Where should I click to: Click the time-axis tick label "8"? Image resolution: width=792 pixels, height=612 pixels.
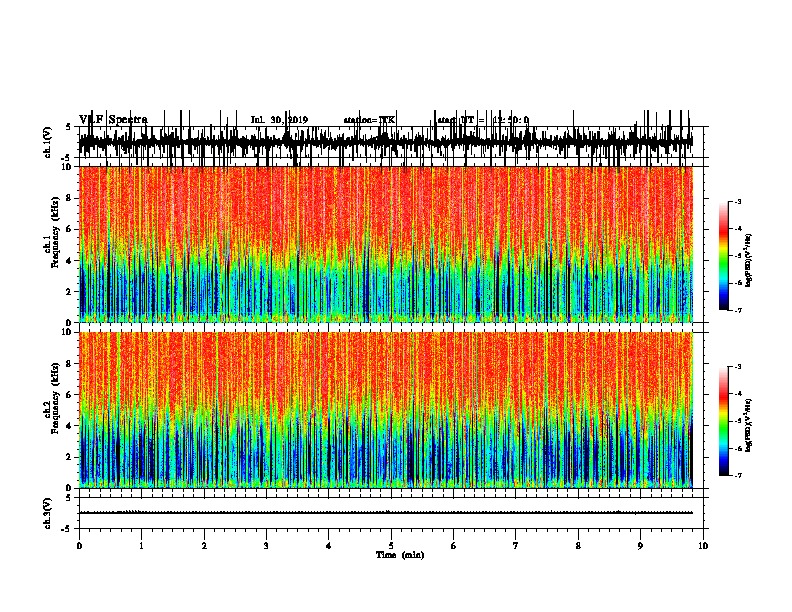578,546
